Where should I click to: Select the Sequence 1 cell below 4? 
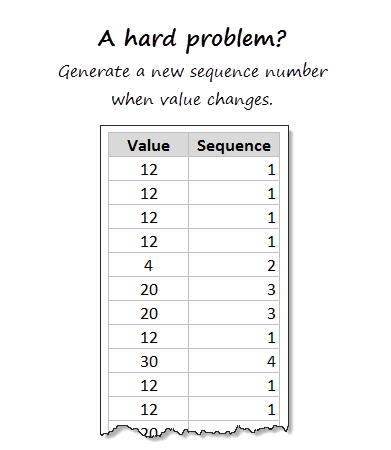234,385
